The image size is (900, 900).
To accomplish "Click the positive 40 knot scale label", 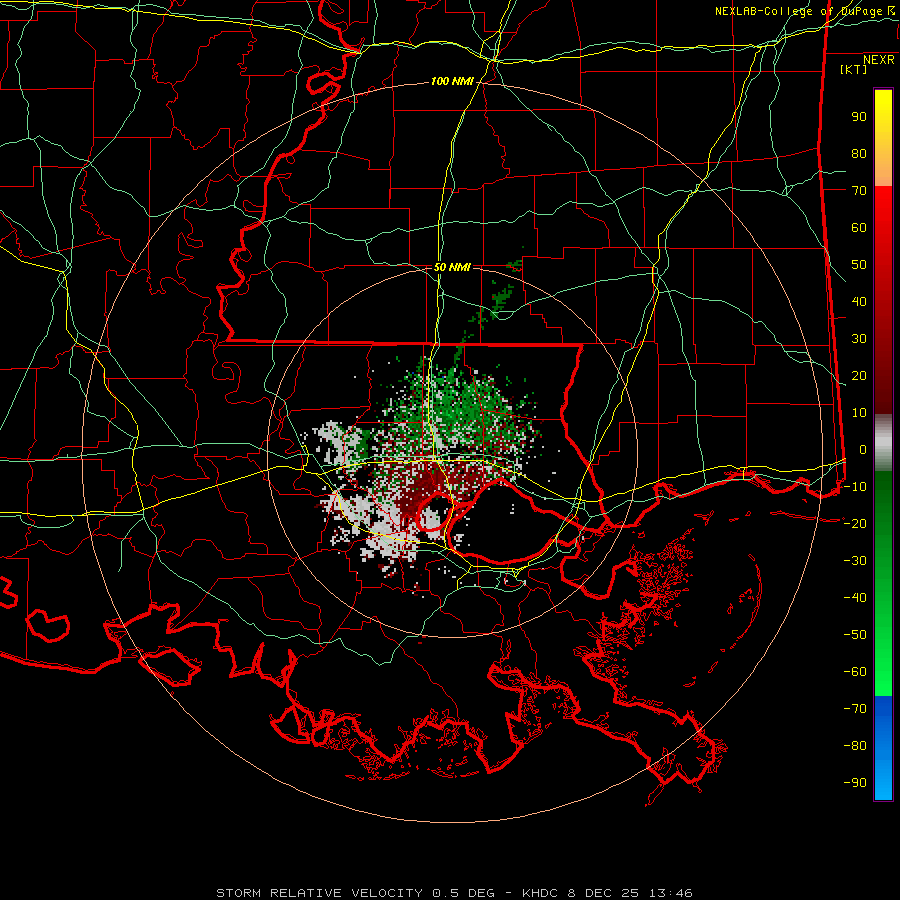I will 859,302.
